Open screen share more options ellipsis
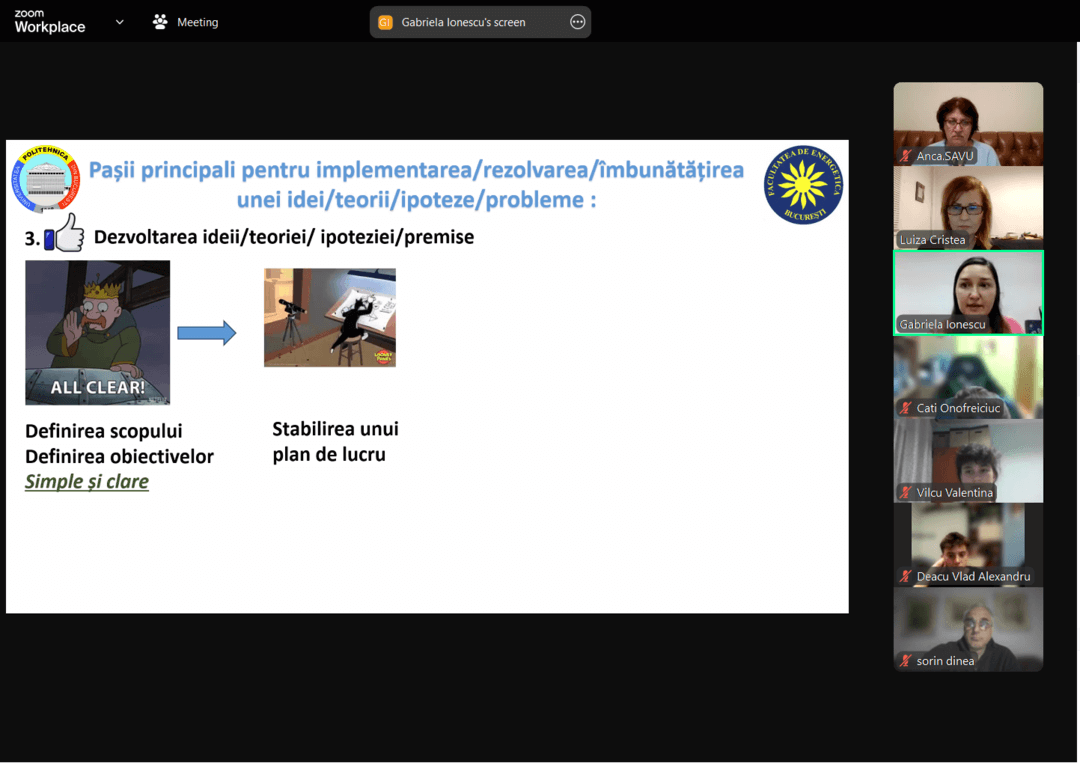This screenshot has height=763, width=1080. click(577, 22)
